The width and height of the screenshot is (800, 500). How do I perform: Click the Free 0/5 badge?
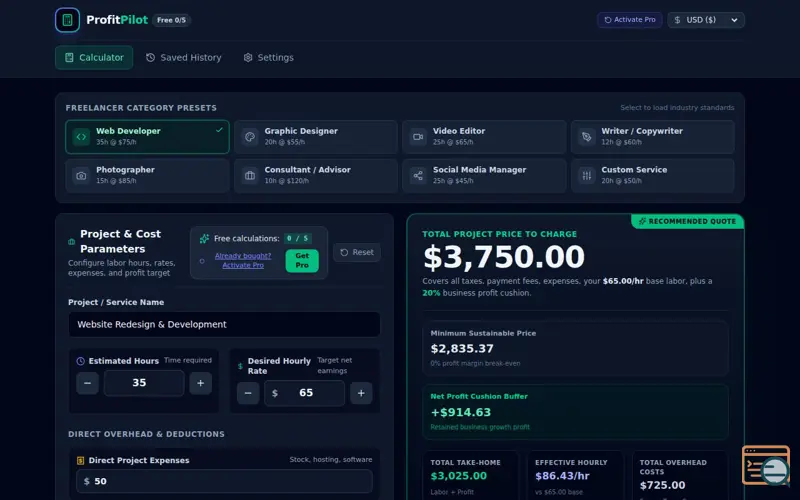click(171, 20)
